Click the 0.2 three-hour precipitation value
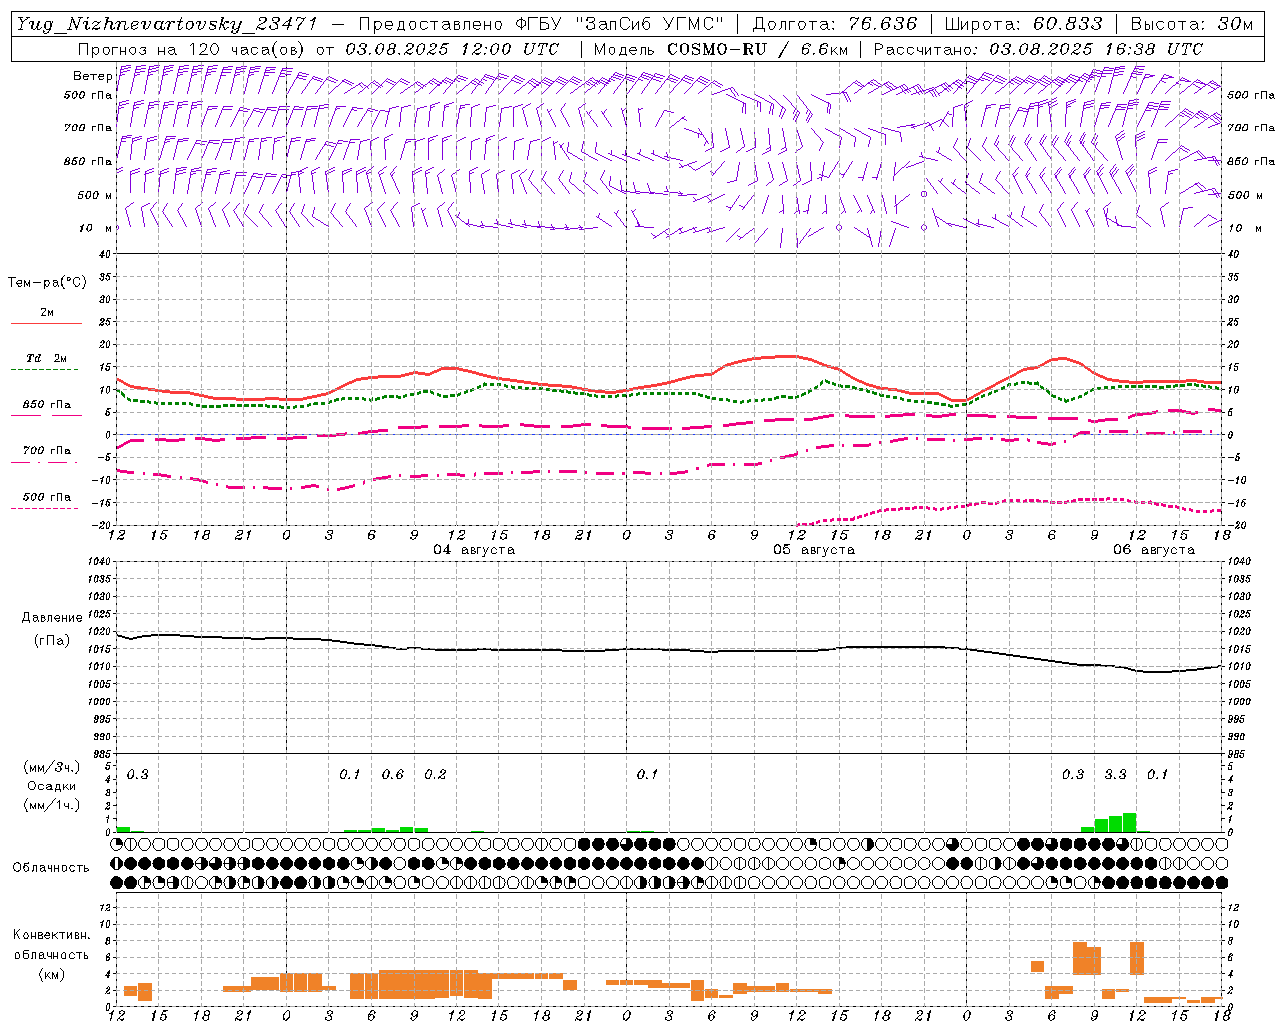1280x1024 pixels. (x=435, y=774)
